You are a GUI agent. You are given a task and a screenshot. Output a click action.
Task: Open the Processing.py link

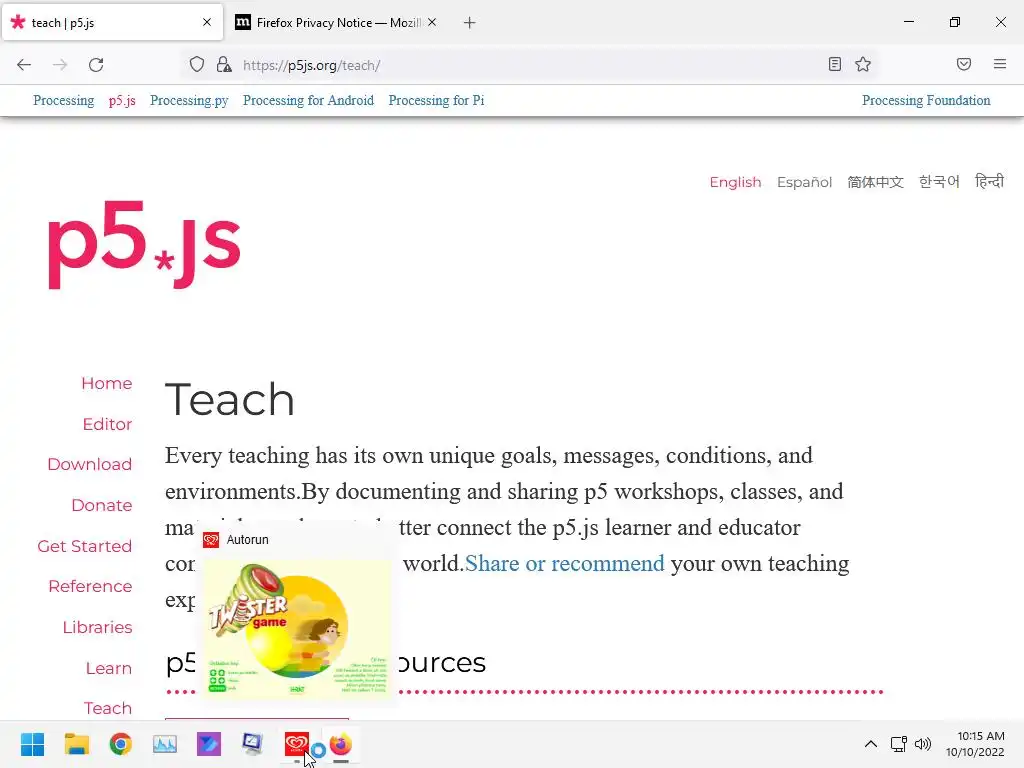coord(189,100)
